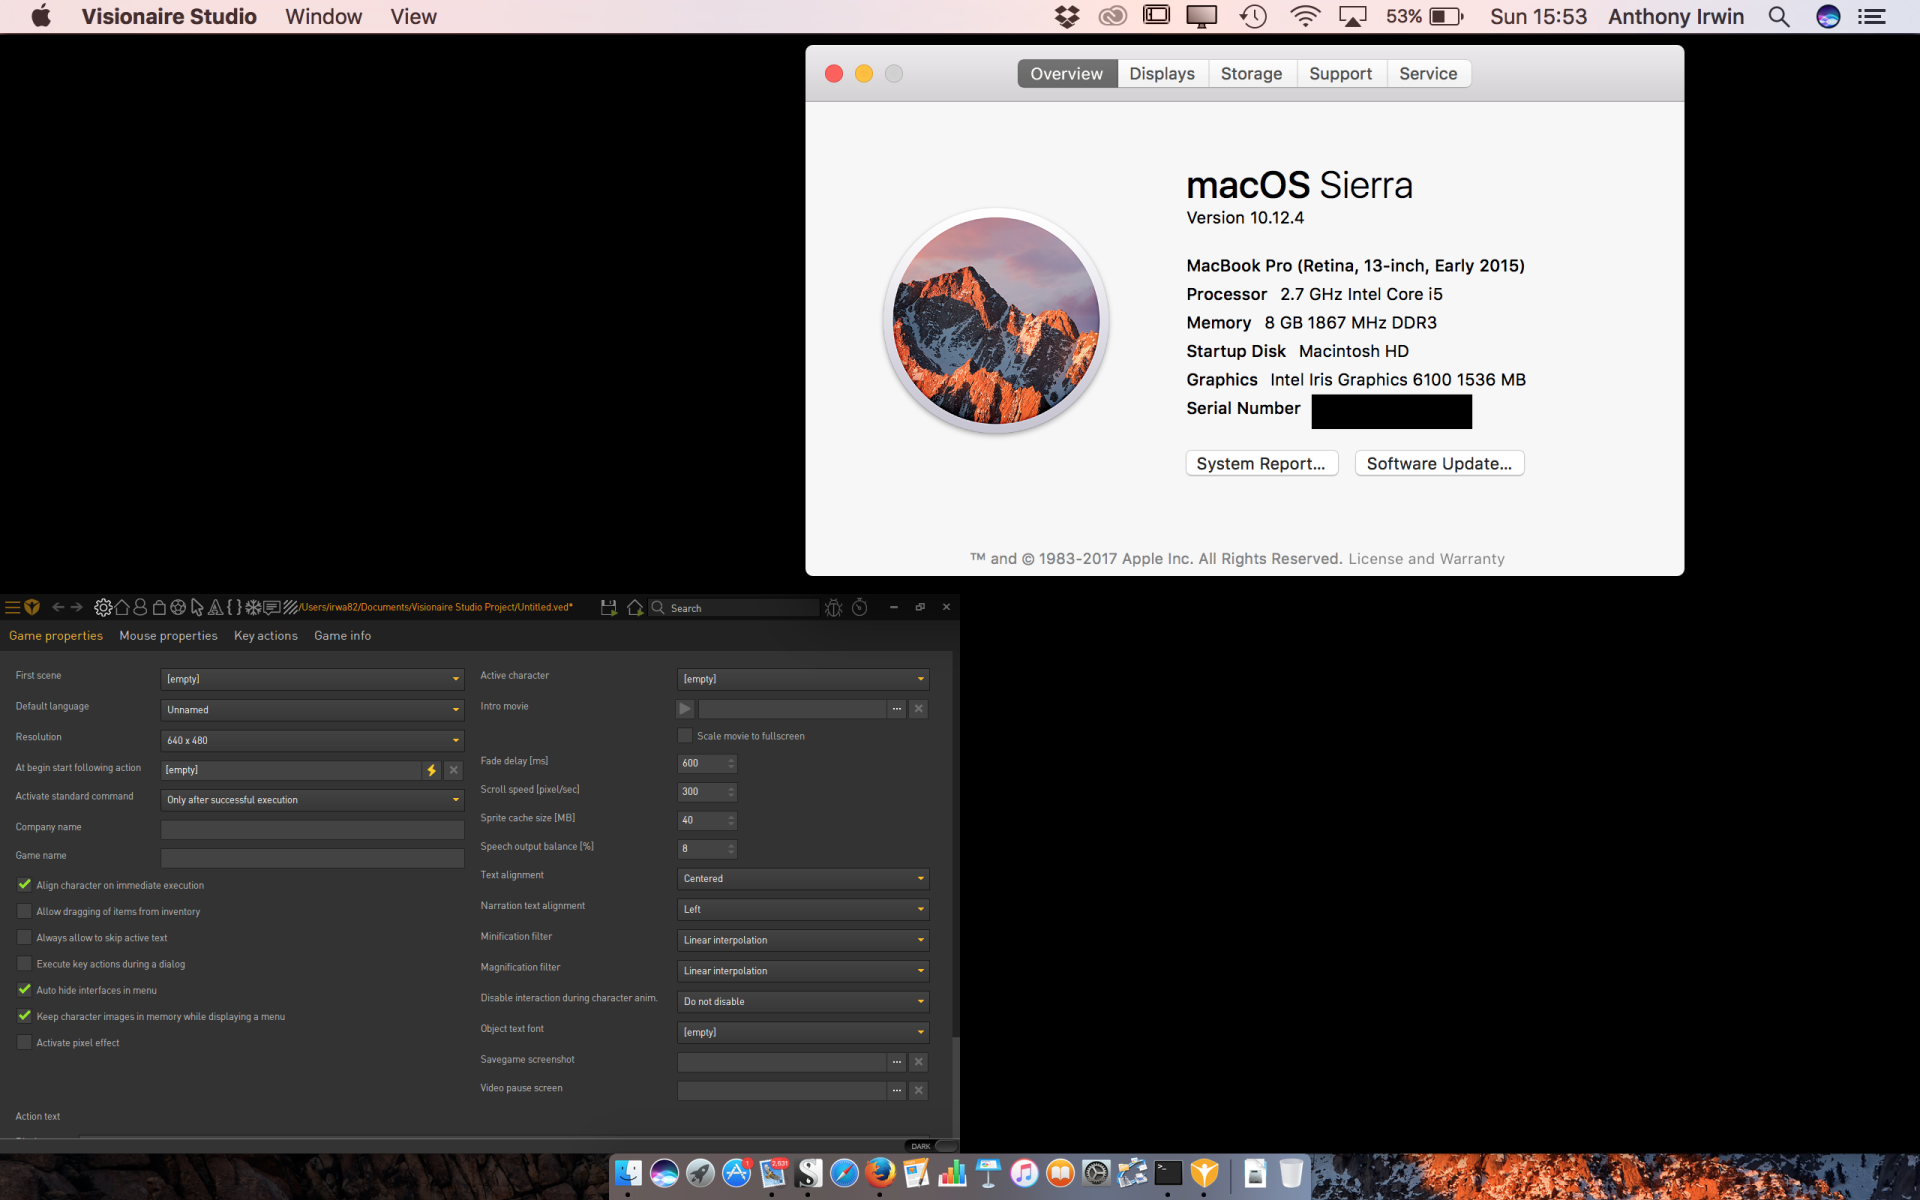Enable Activate pixel effect checkbox
The image size is (1920, 1200).
click(x=24, y=1042)
